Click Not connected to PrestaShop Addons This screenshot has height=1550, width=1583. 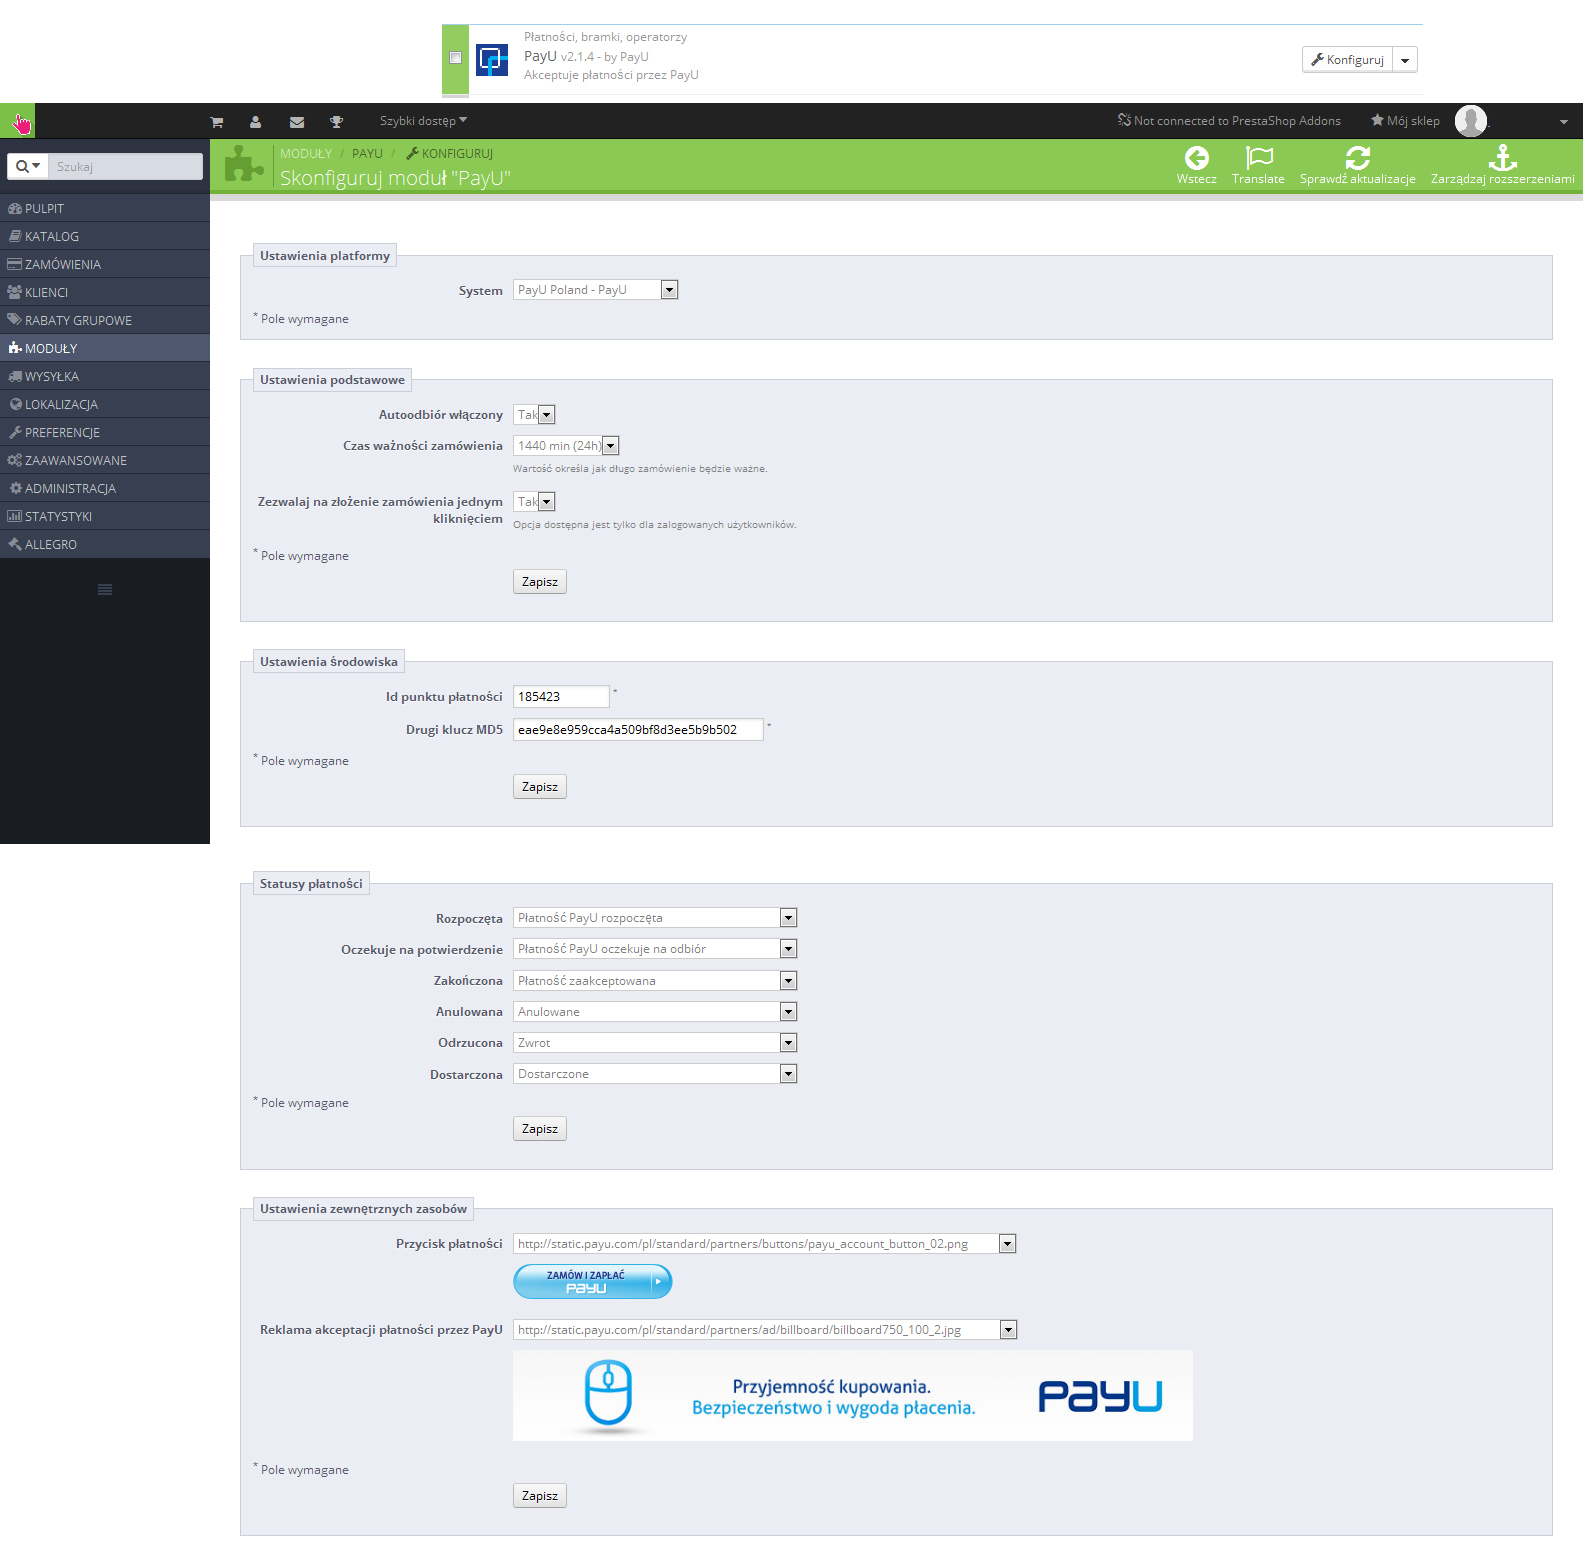click(x=1229, y=121)
